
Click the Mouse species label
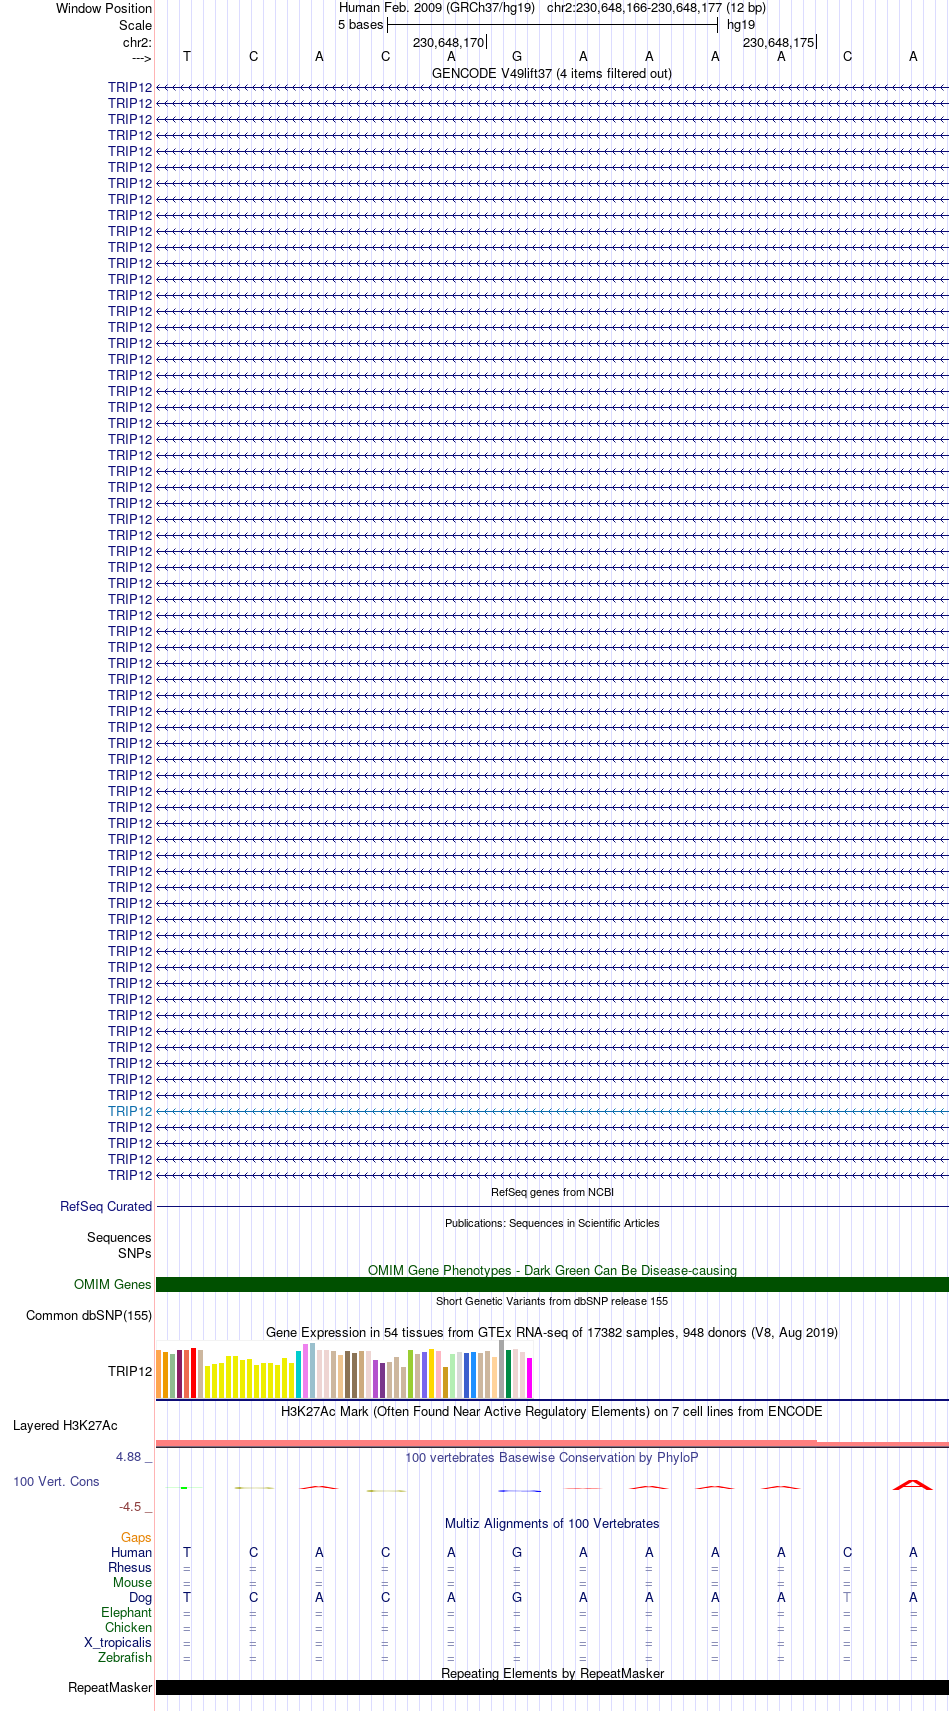pos(132,1583)
